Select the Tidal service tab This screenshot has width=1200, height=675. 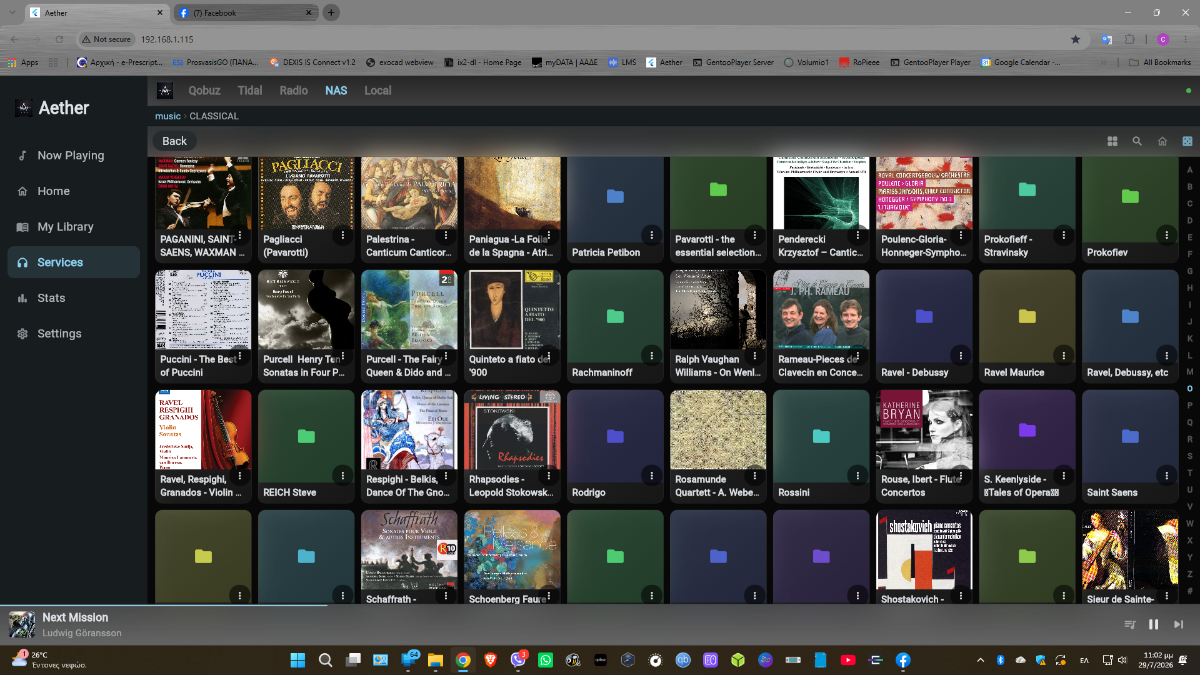pyautogui.click(x=250, y=90)
